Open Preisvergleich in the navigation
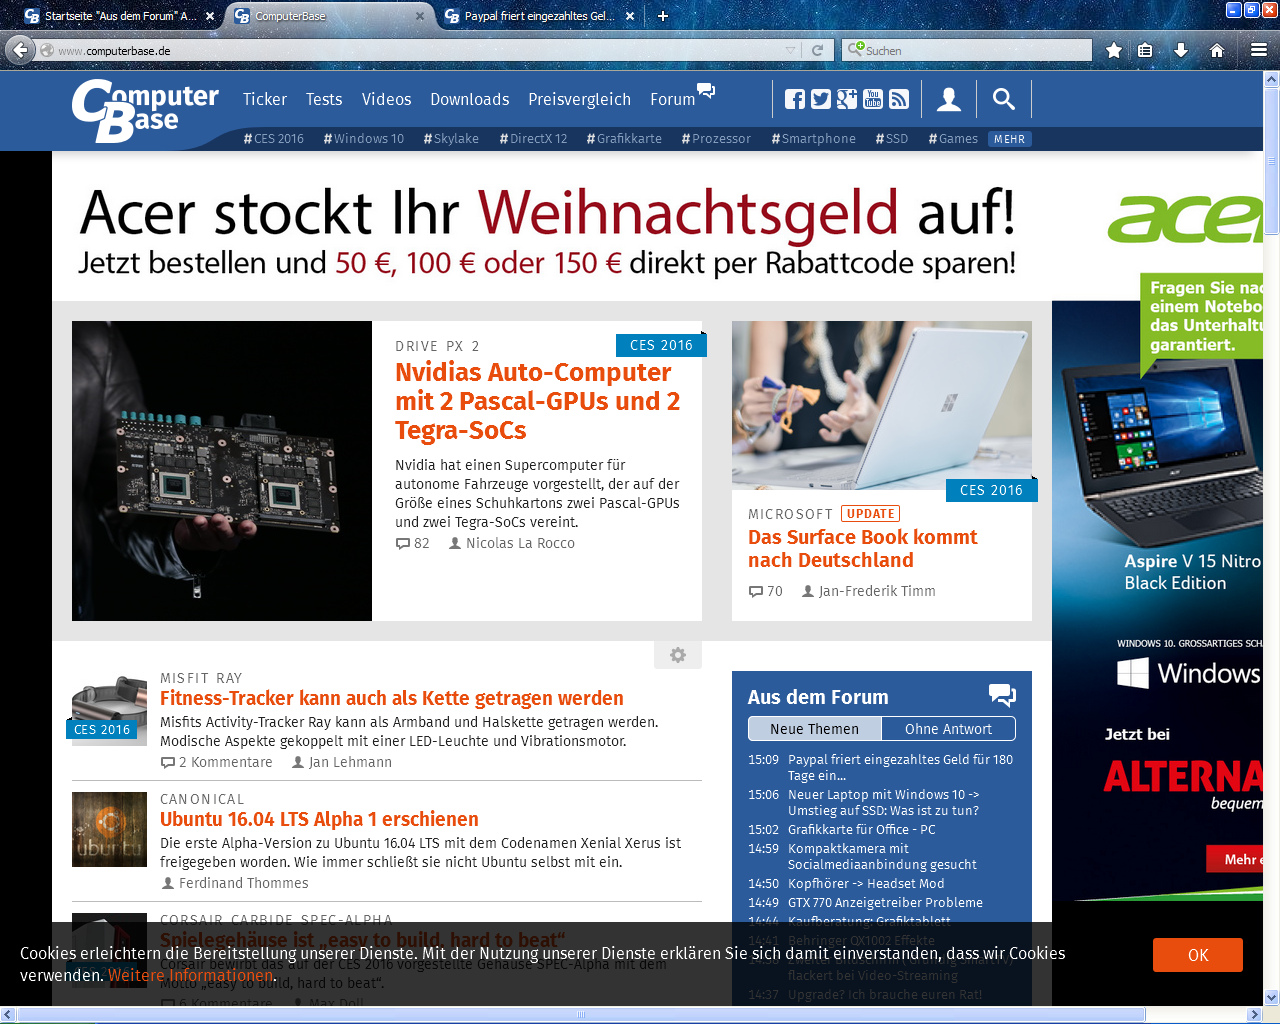The height and width of the screenshot is (1024, 1280). (x=579, y=99)
